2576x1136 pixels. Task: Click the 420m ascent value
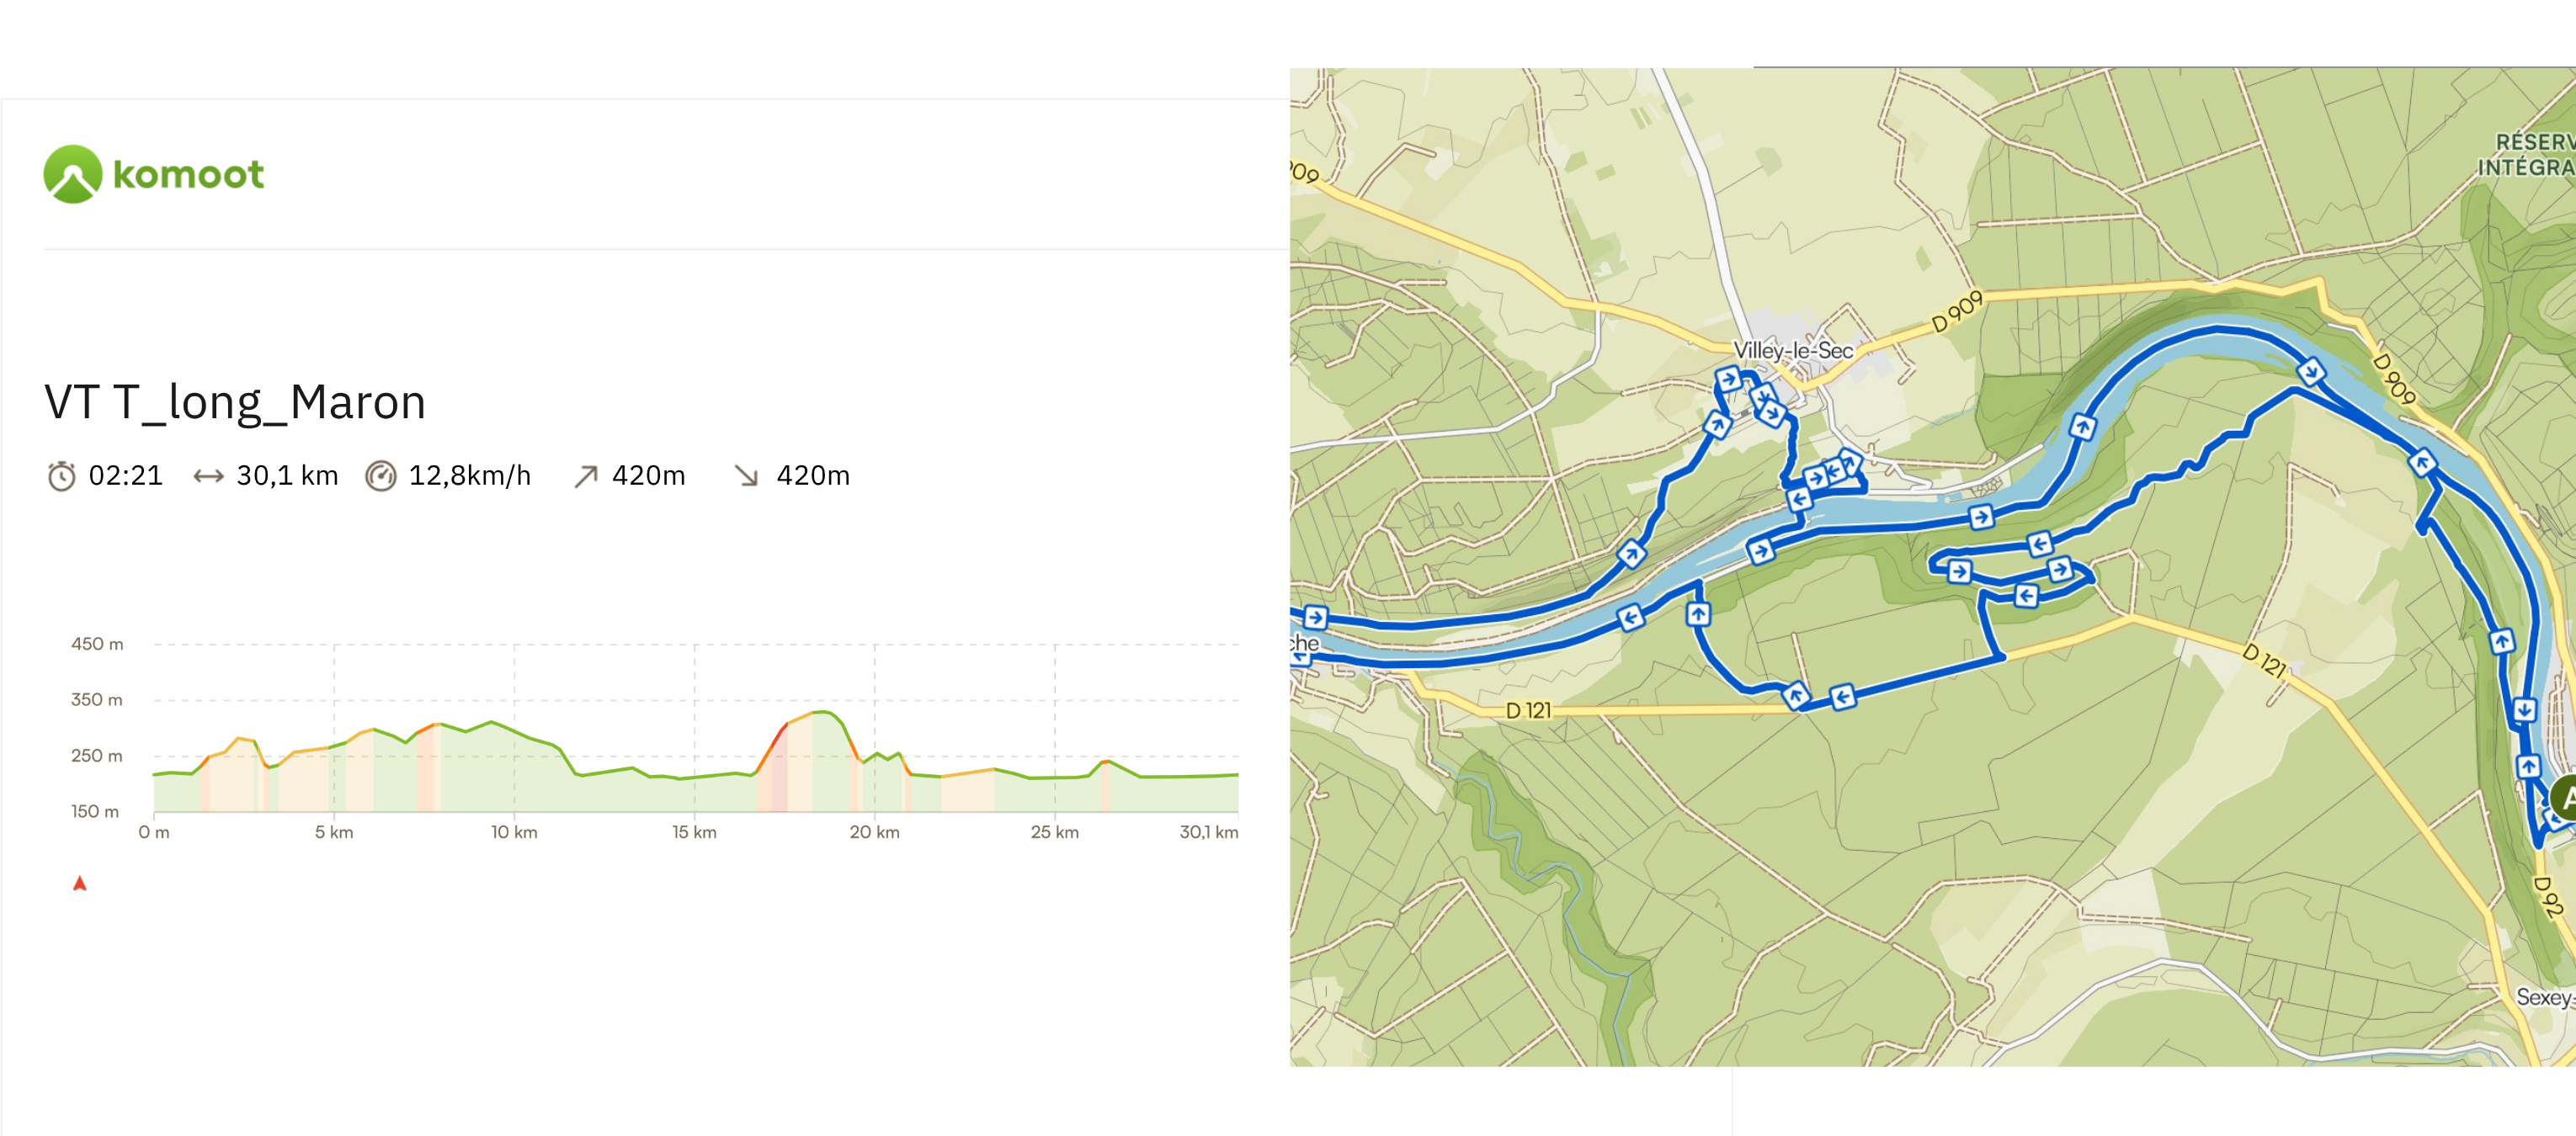pos(648,476)
